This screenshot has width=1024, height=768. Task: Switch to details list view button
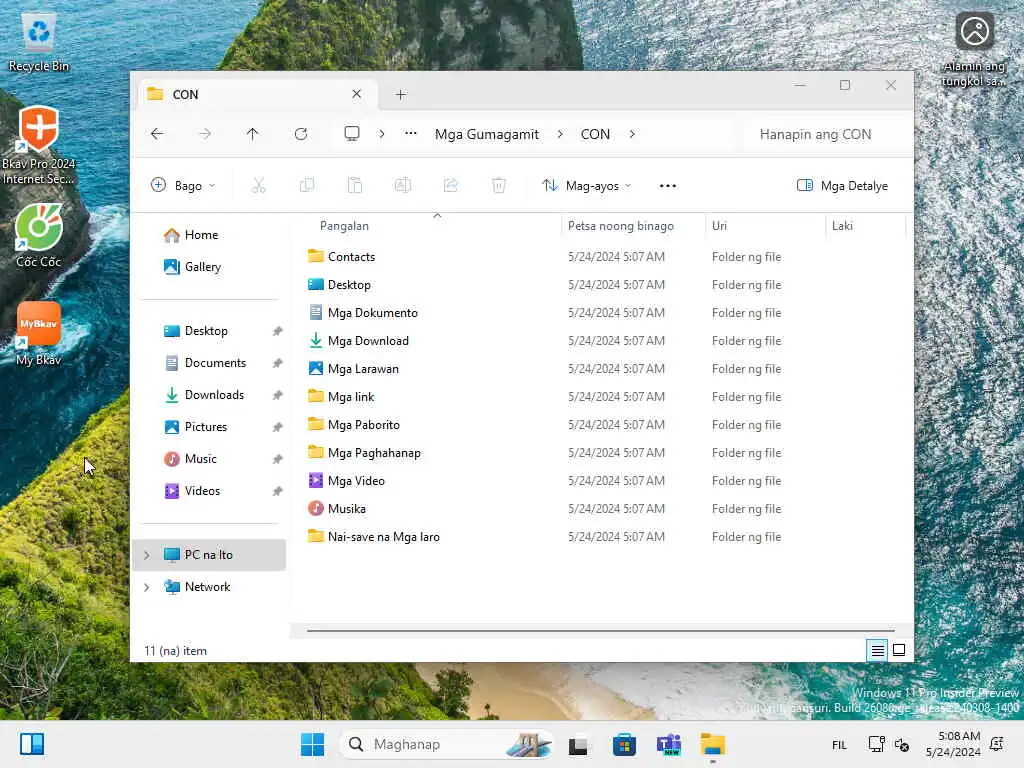click(x=877, y=650)
